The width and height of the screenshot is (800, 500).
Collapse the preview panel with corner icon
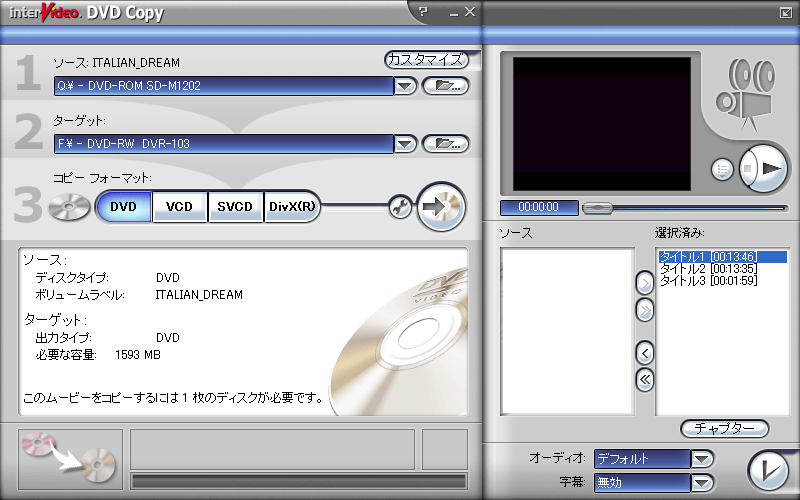[786, 13]
